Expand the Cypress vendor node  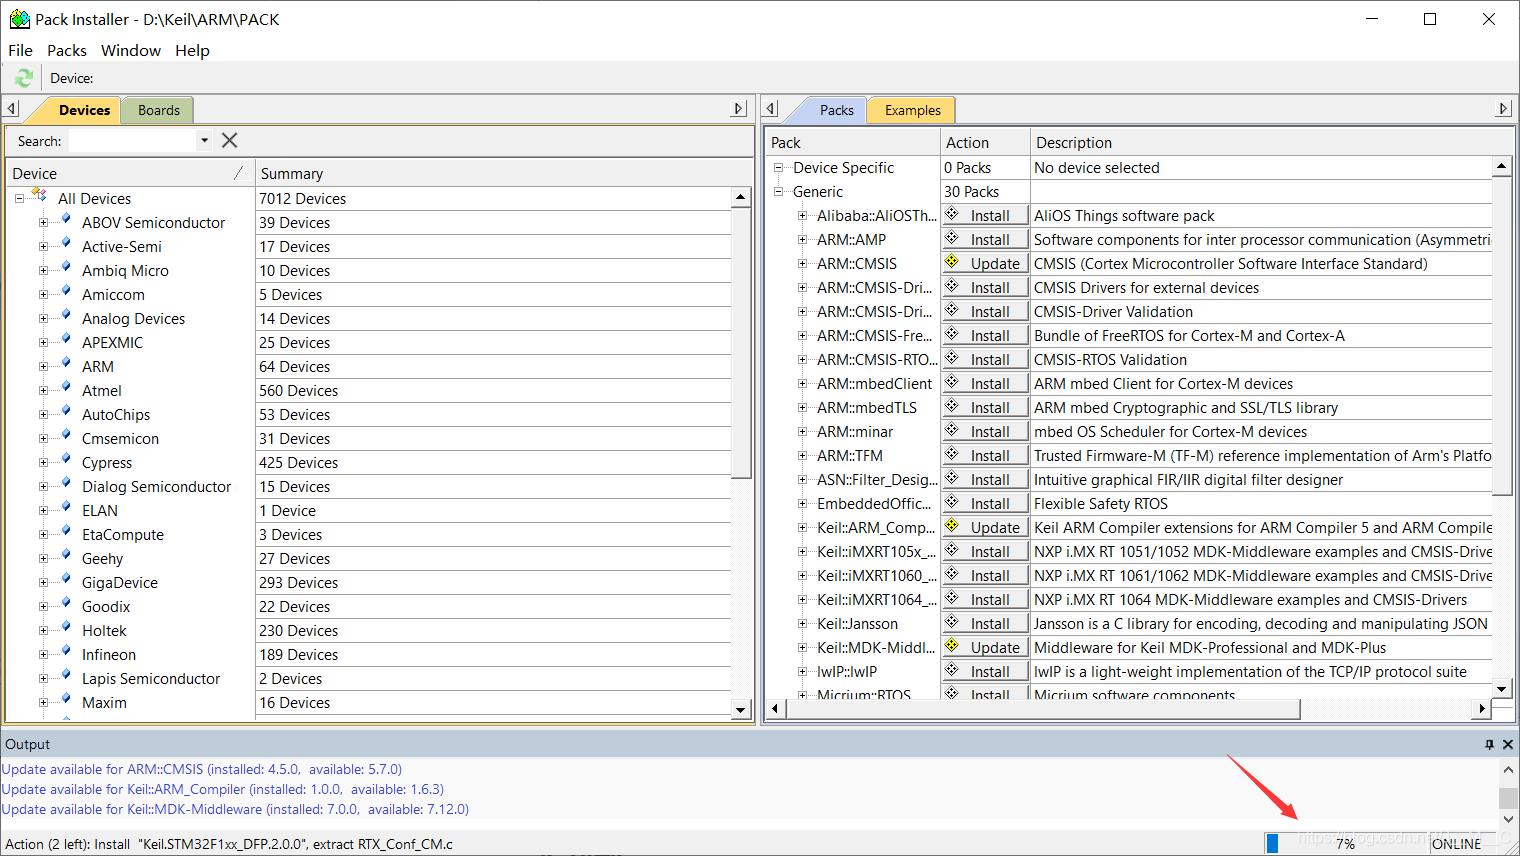43,462
